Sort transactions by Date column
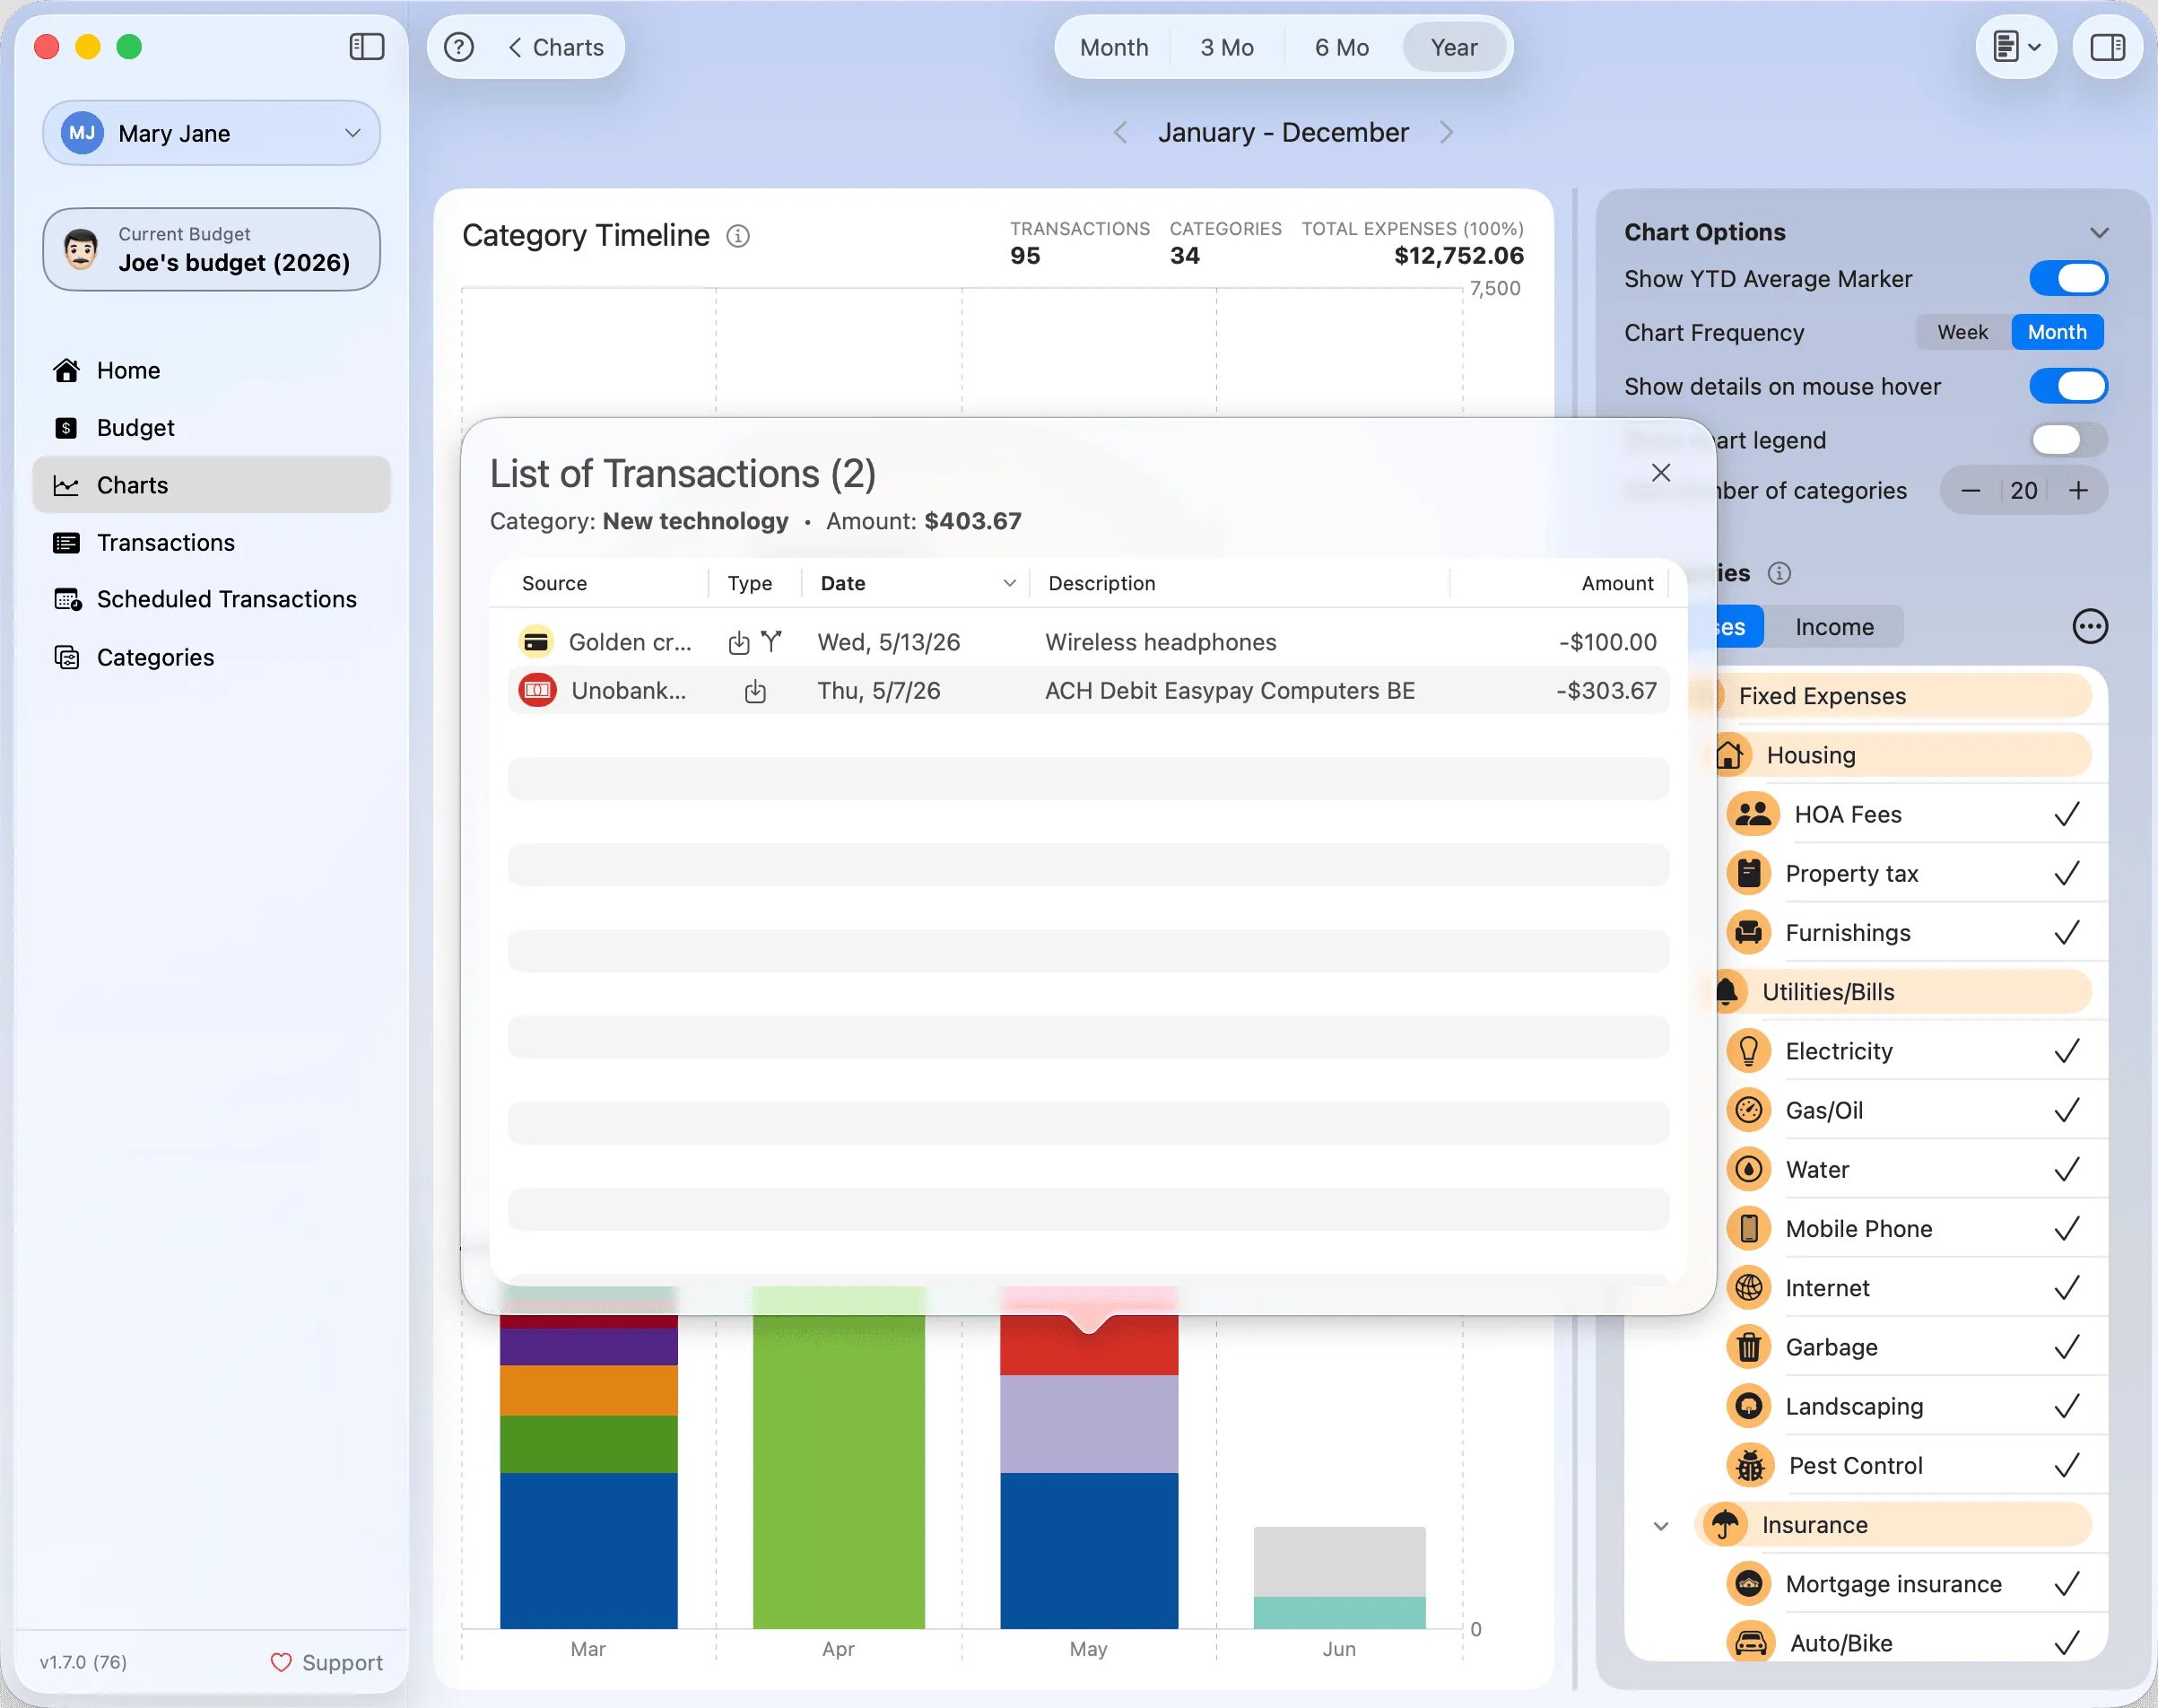The image size is (2158, 1708). tap(917, 584)
